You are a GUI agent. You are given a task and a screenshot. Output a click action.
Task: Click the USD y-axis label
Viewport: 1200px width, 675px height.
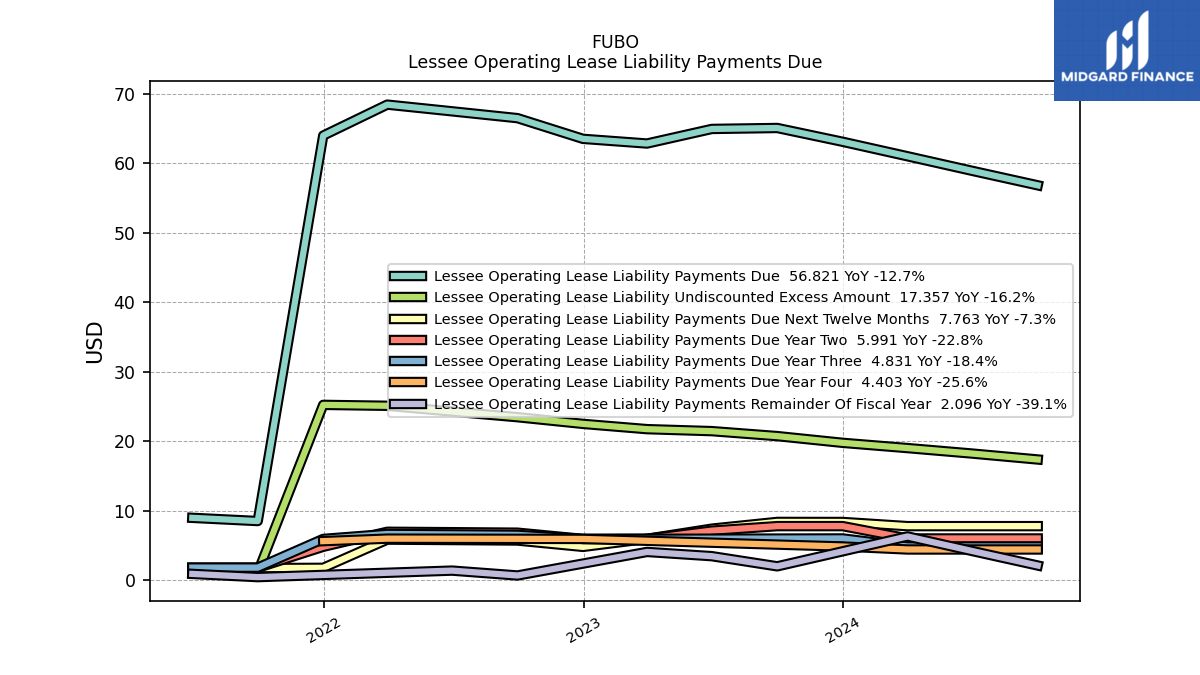click(x=95, y=342)
